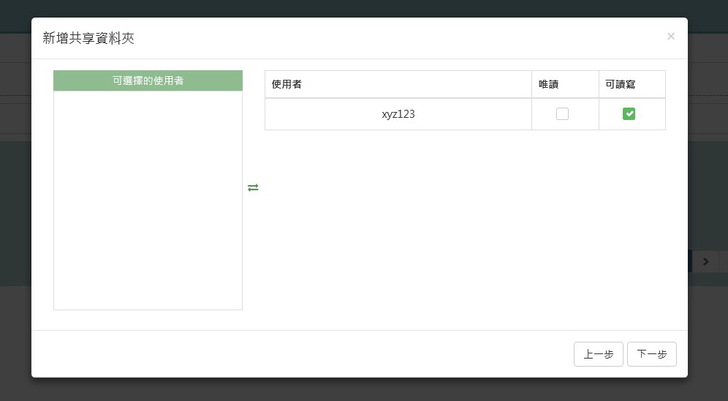Click the 唯讀 column header
Viewport: 728px width, 401px height.
tap(548, 84)
